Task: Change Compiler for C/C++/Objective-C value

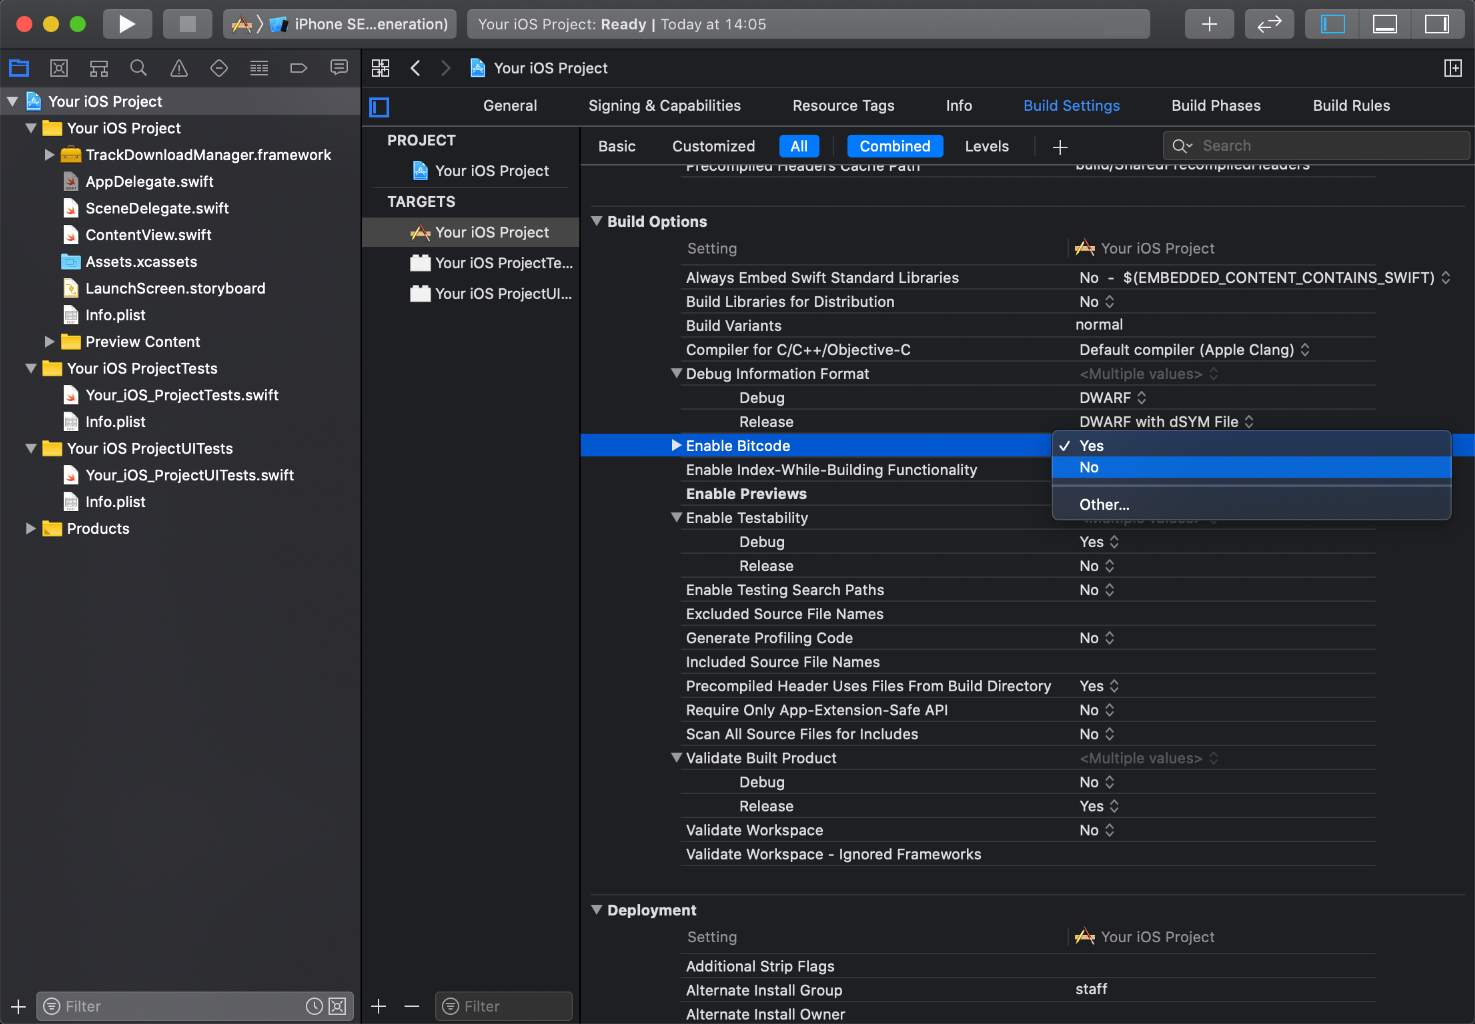Action: pos(1195,350)
